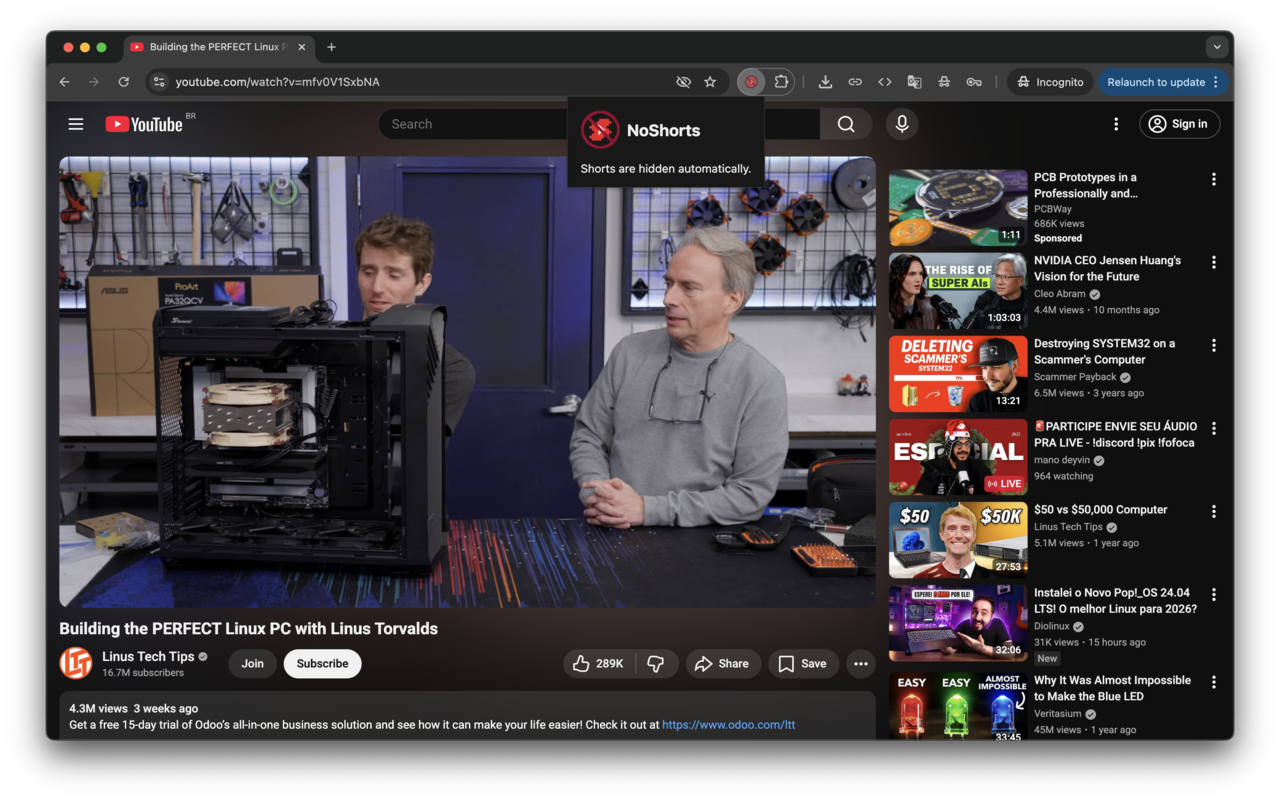1280x800 pixels.
Task: Open options for $50 vs $50,000 Computer
Action: tap(1214, 511)
